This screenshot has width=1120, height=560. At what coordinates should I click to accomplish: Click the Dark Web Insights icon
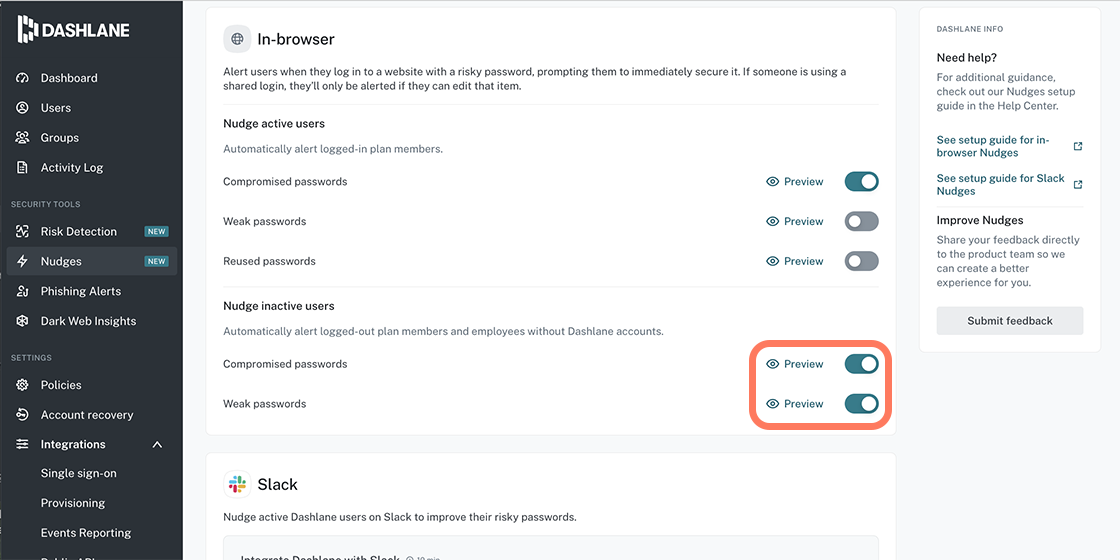point(22,321)
